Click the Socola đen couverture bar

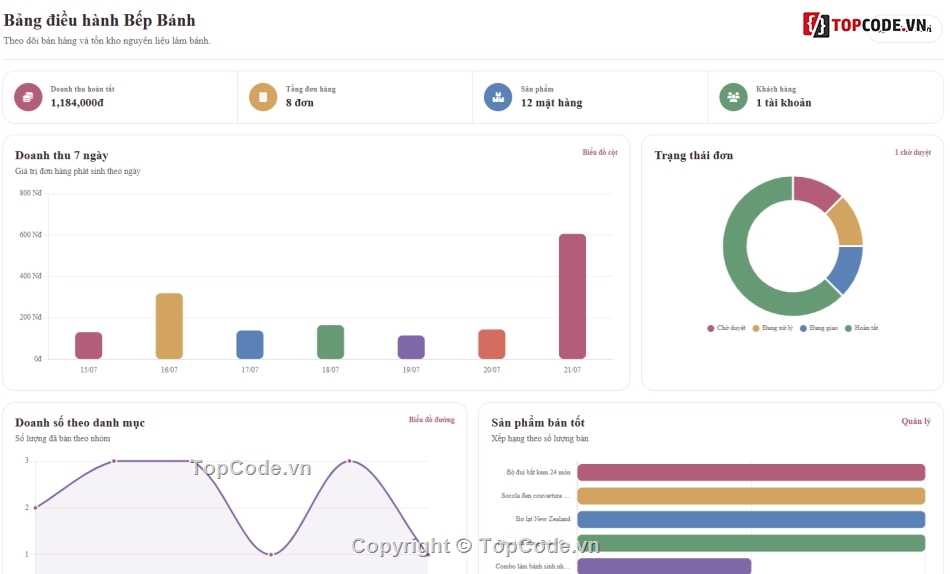[751, 496]
